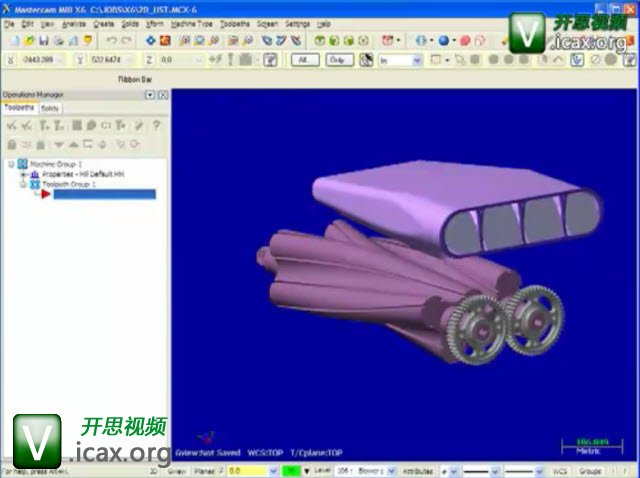Image resolution: width=640 pixels, height=478 pixels.
Task: Click the Save disk icon
Action: [44, 40]
